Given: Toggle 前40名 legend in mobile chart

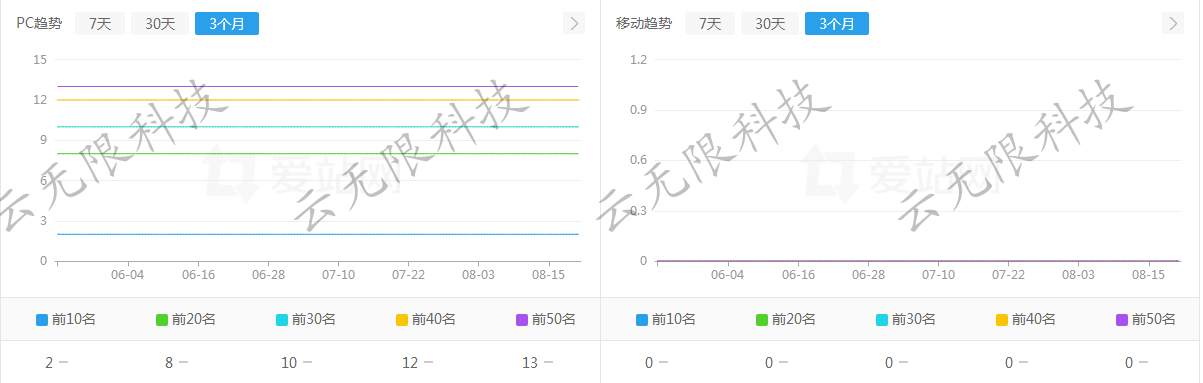Looking at the screenshot, I should point(1026,320).
